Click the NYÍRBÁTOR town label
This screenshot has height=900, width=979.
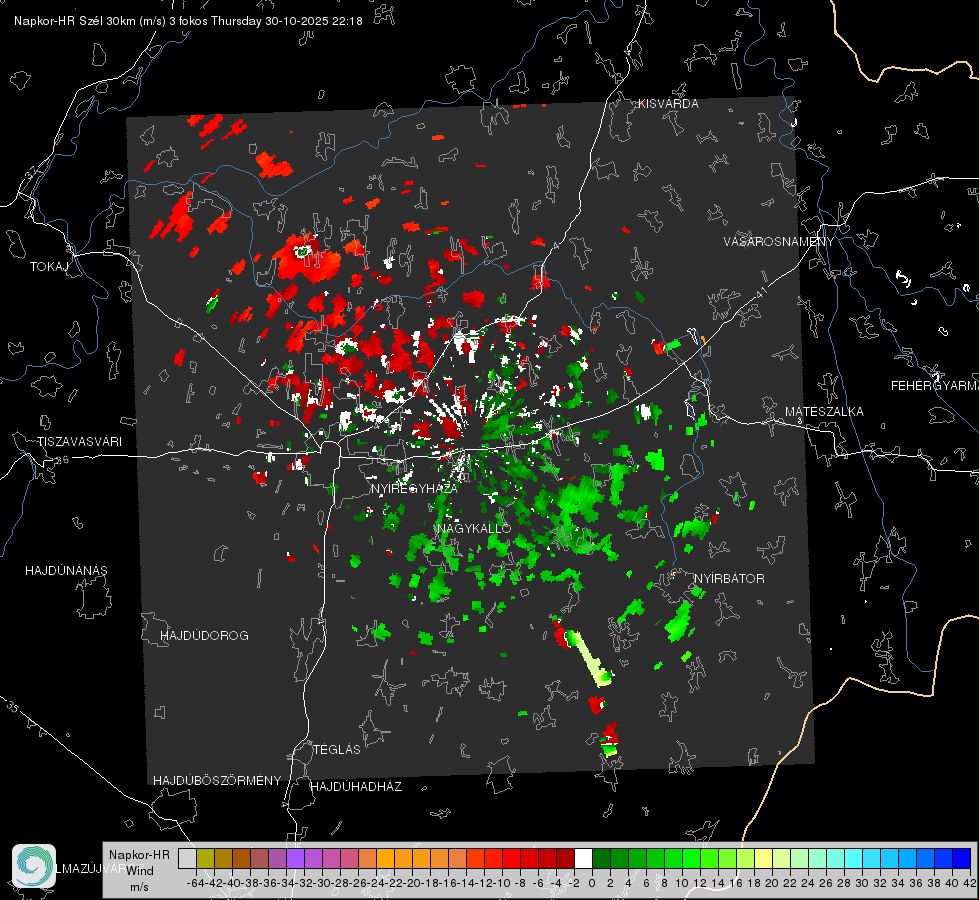(x=729, y=579)
